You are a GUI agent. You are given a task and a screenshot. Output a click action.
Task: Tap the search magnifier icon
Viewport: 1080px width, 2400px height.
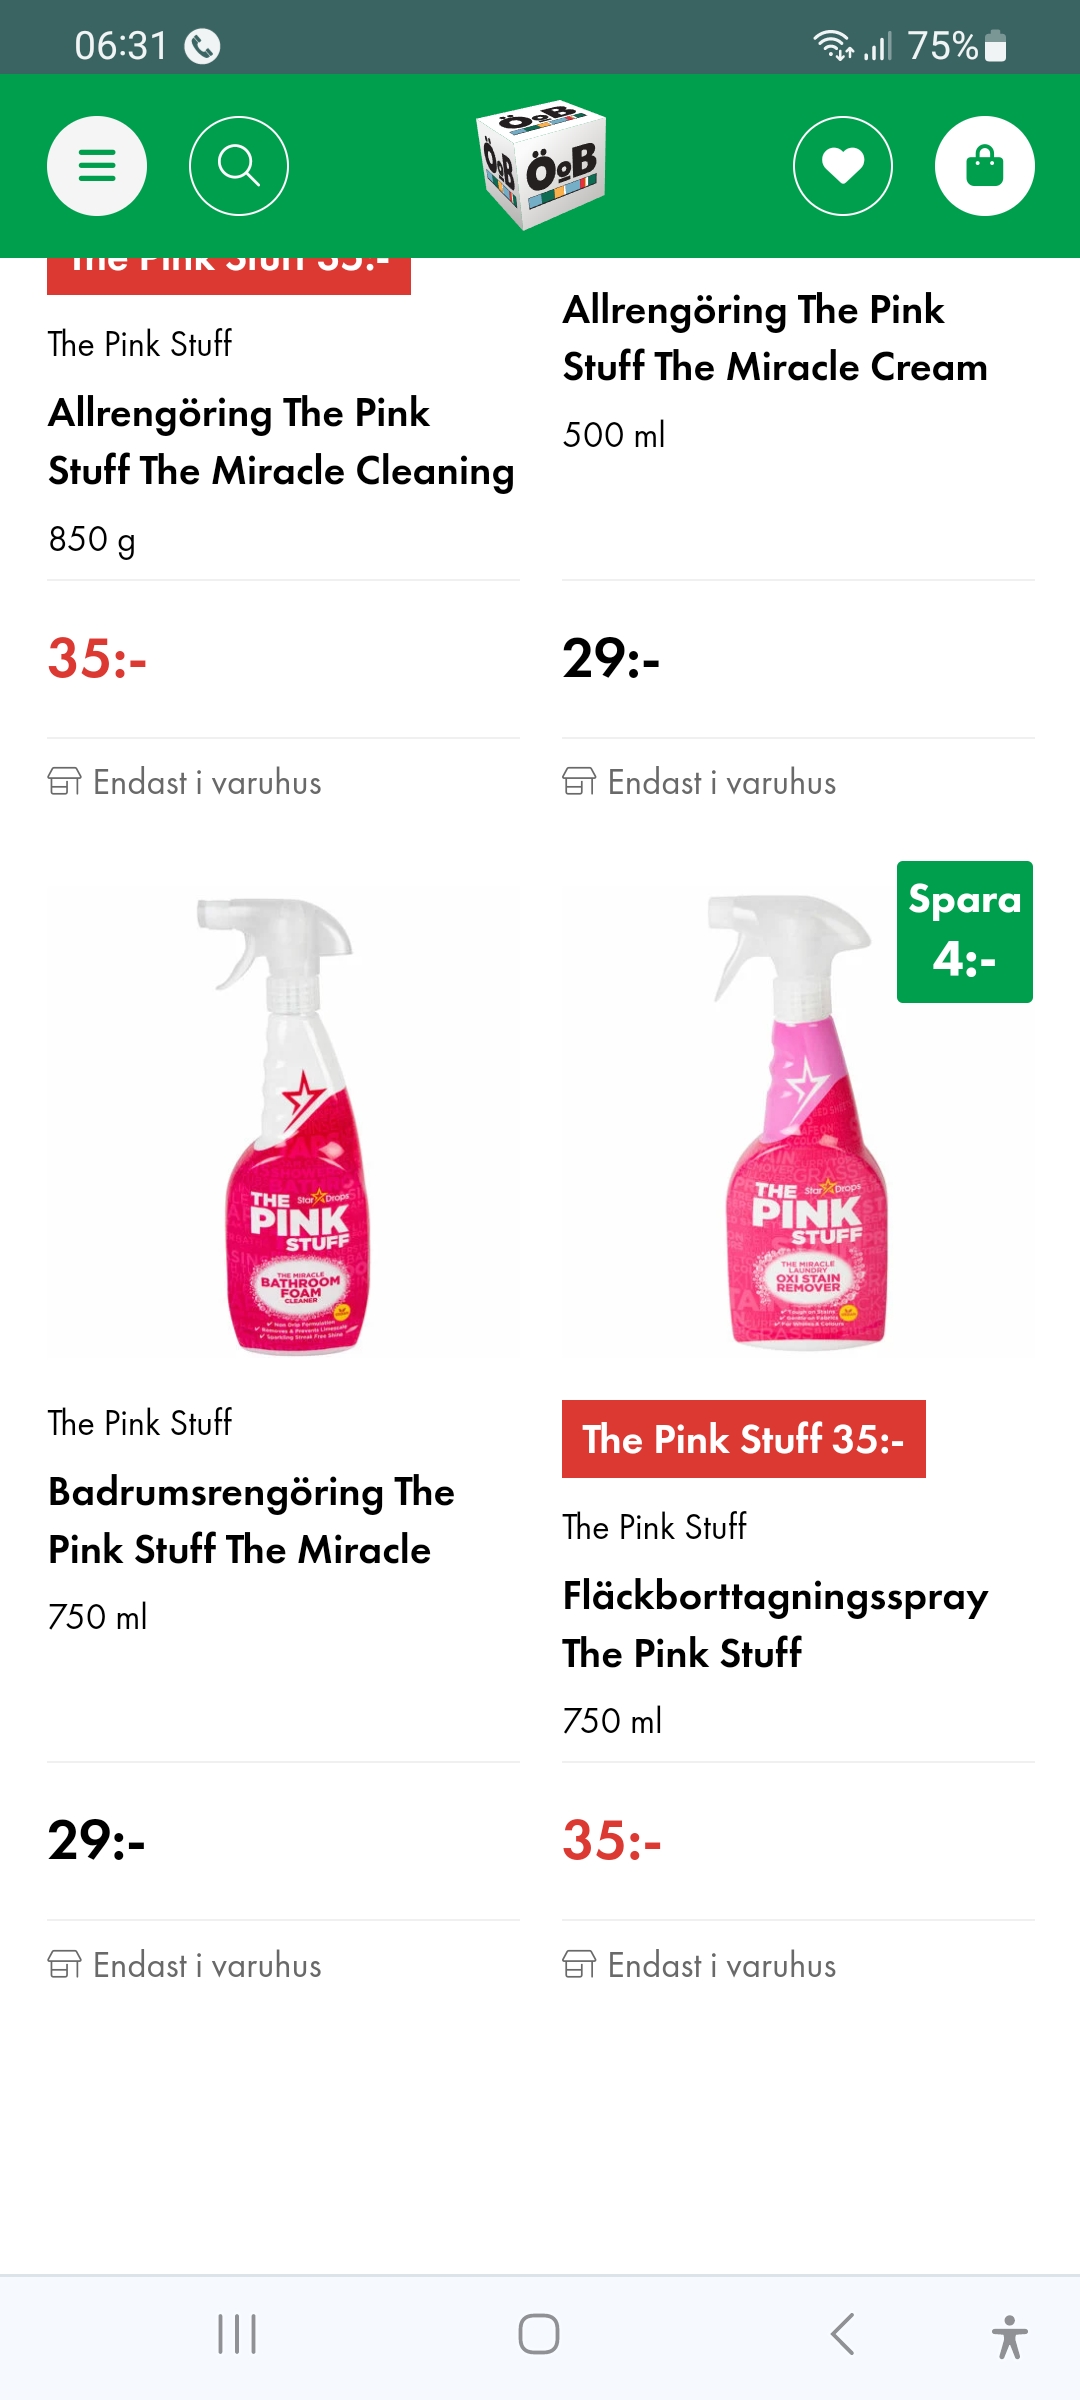pos(239,166)
